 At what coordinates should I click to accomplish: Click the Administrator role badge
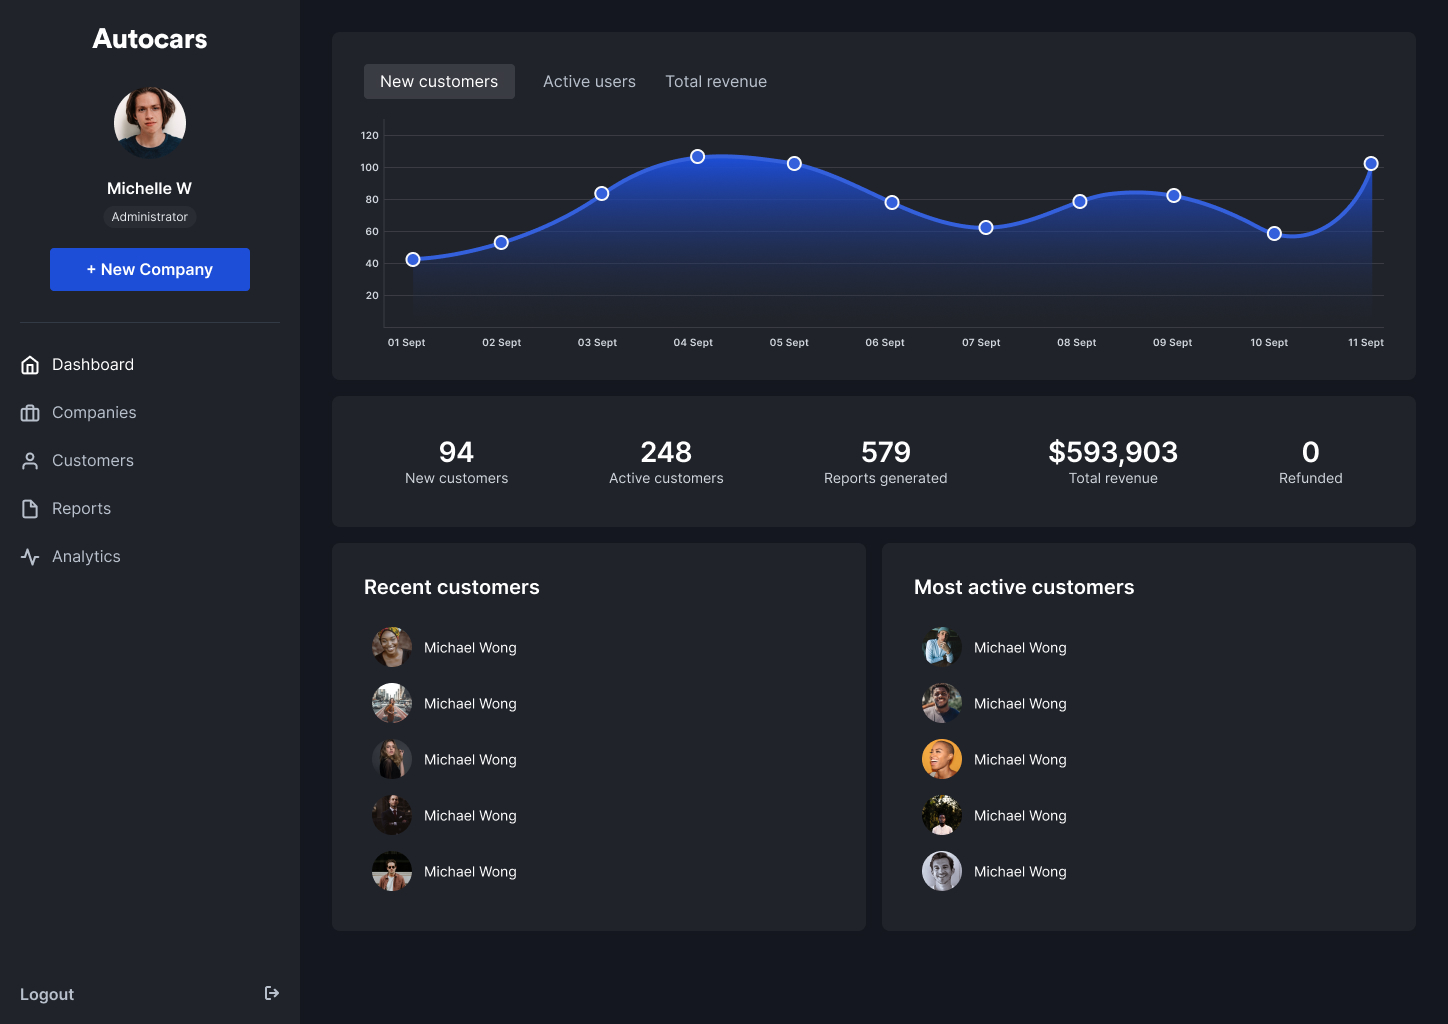[x=150, y=217]
